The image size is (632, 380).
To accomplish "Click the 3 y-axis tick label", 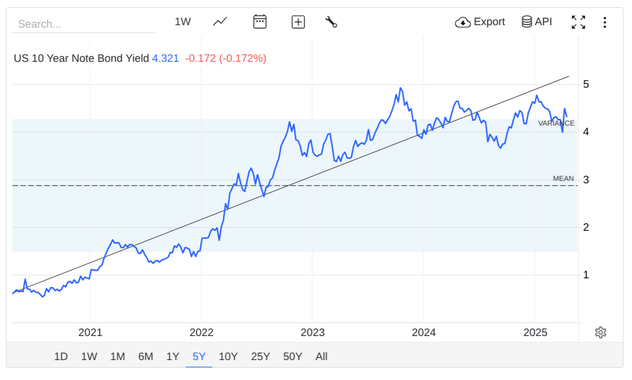I will coord(586,180).
